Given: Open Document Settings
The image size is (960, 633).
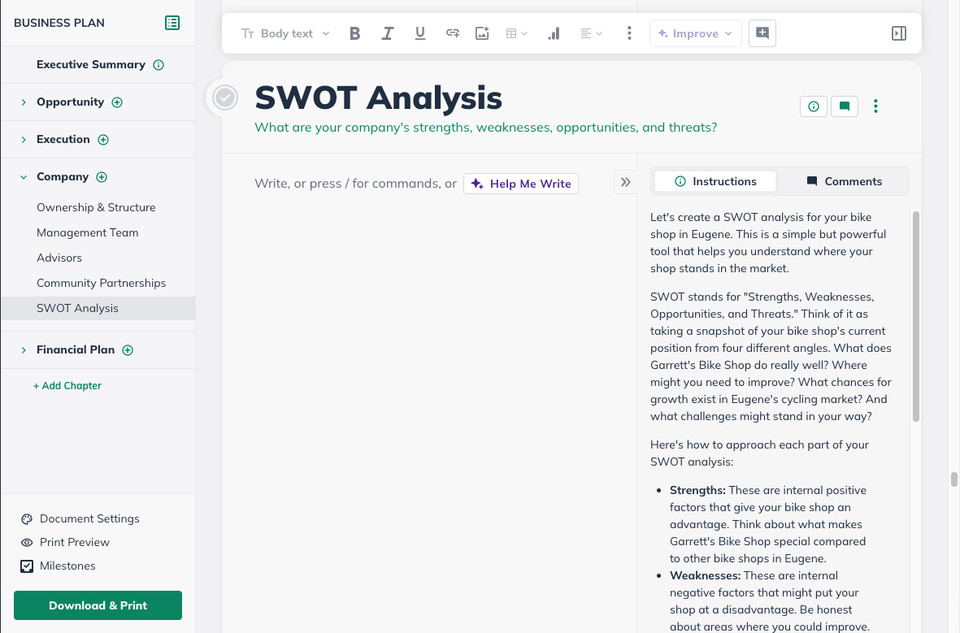Looking at the screenshot, I should click(80, 519).
